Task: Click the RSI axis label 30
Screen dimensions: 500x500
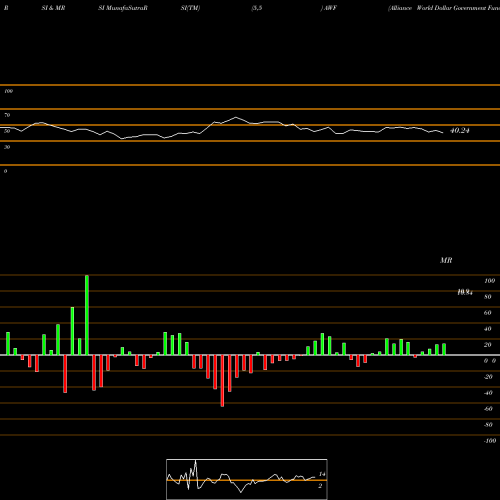Action: pyautogui.click(x=7, y=147)
